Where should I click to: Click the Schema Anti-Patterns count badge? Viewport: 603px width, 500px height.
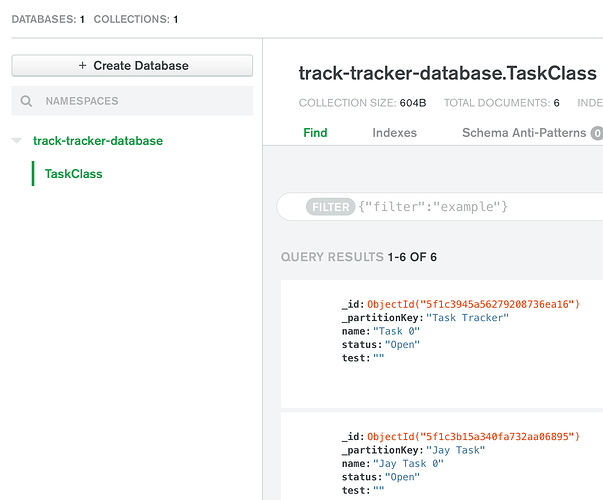point(597,133)
